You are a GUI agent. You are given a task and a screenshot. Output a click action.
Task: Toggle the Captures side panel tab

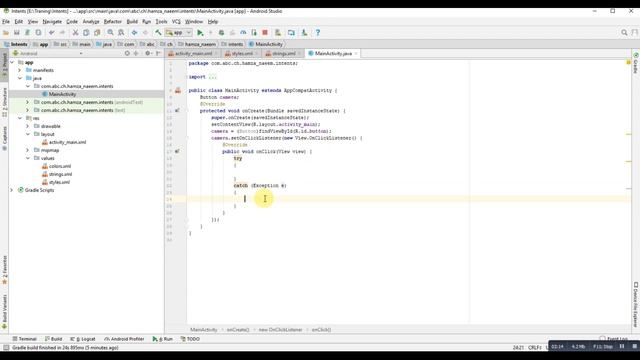click(x=4, y=138)
